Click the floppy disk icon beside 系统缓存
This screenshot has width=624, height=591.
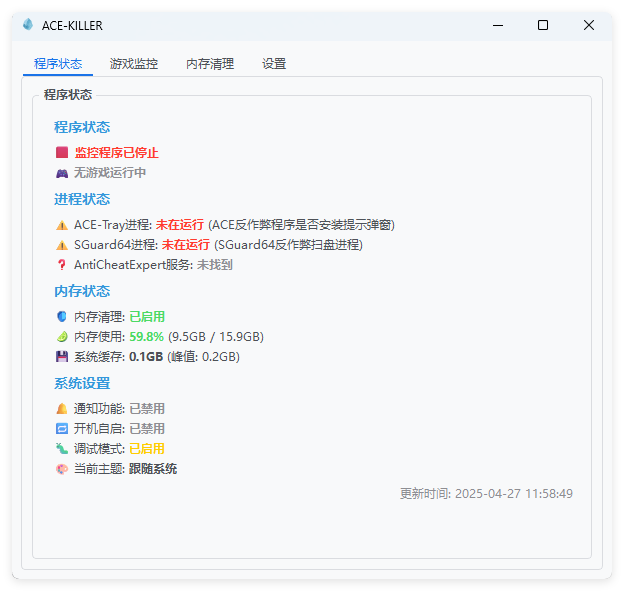(62, 357)
